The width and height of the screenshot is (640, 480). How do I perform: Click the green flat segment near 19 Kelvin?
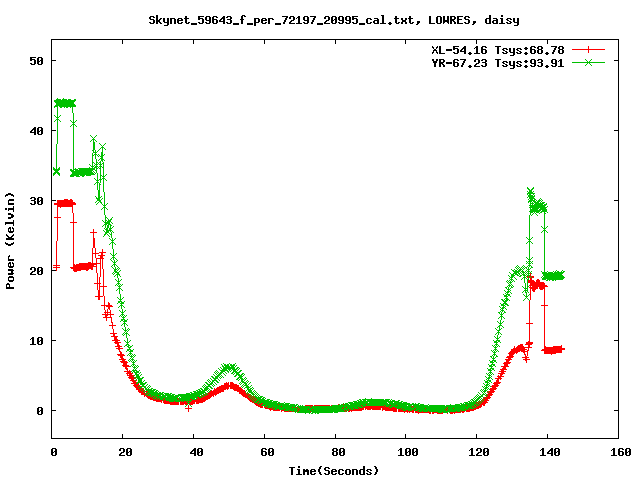(553, 276)
